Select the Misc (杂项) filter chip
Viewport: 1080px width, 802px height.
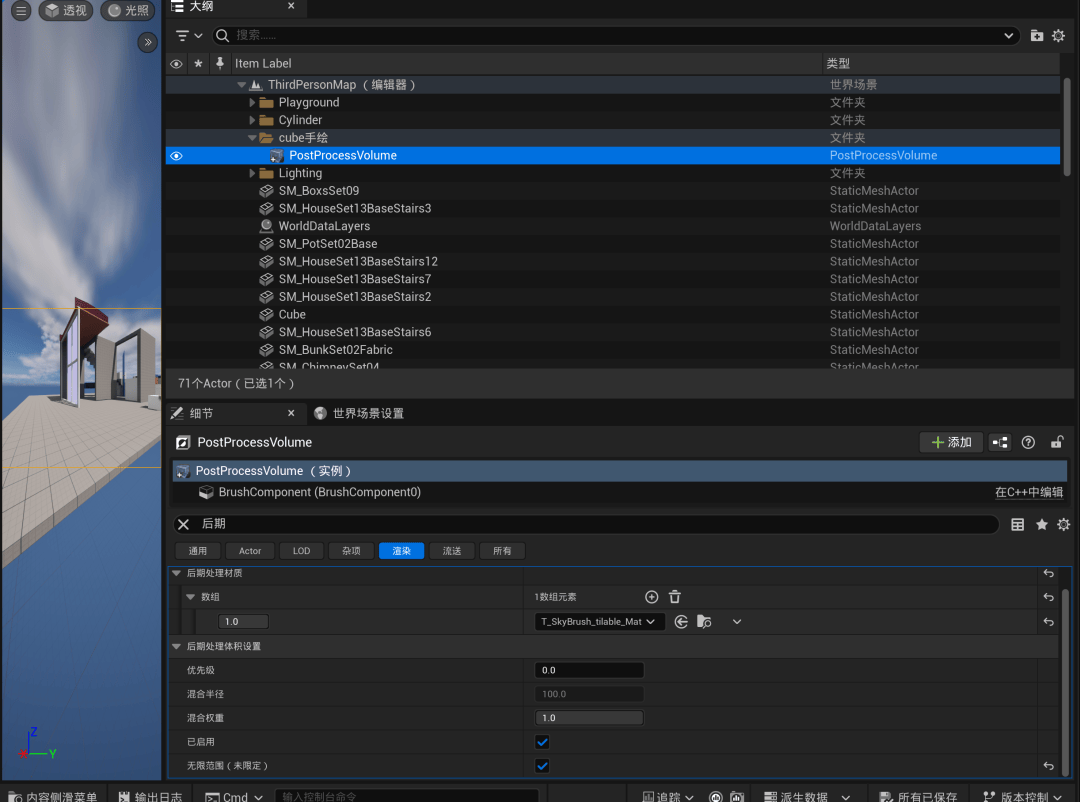tap(351, 551)
